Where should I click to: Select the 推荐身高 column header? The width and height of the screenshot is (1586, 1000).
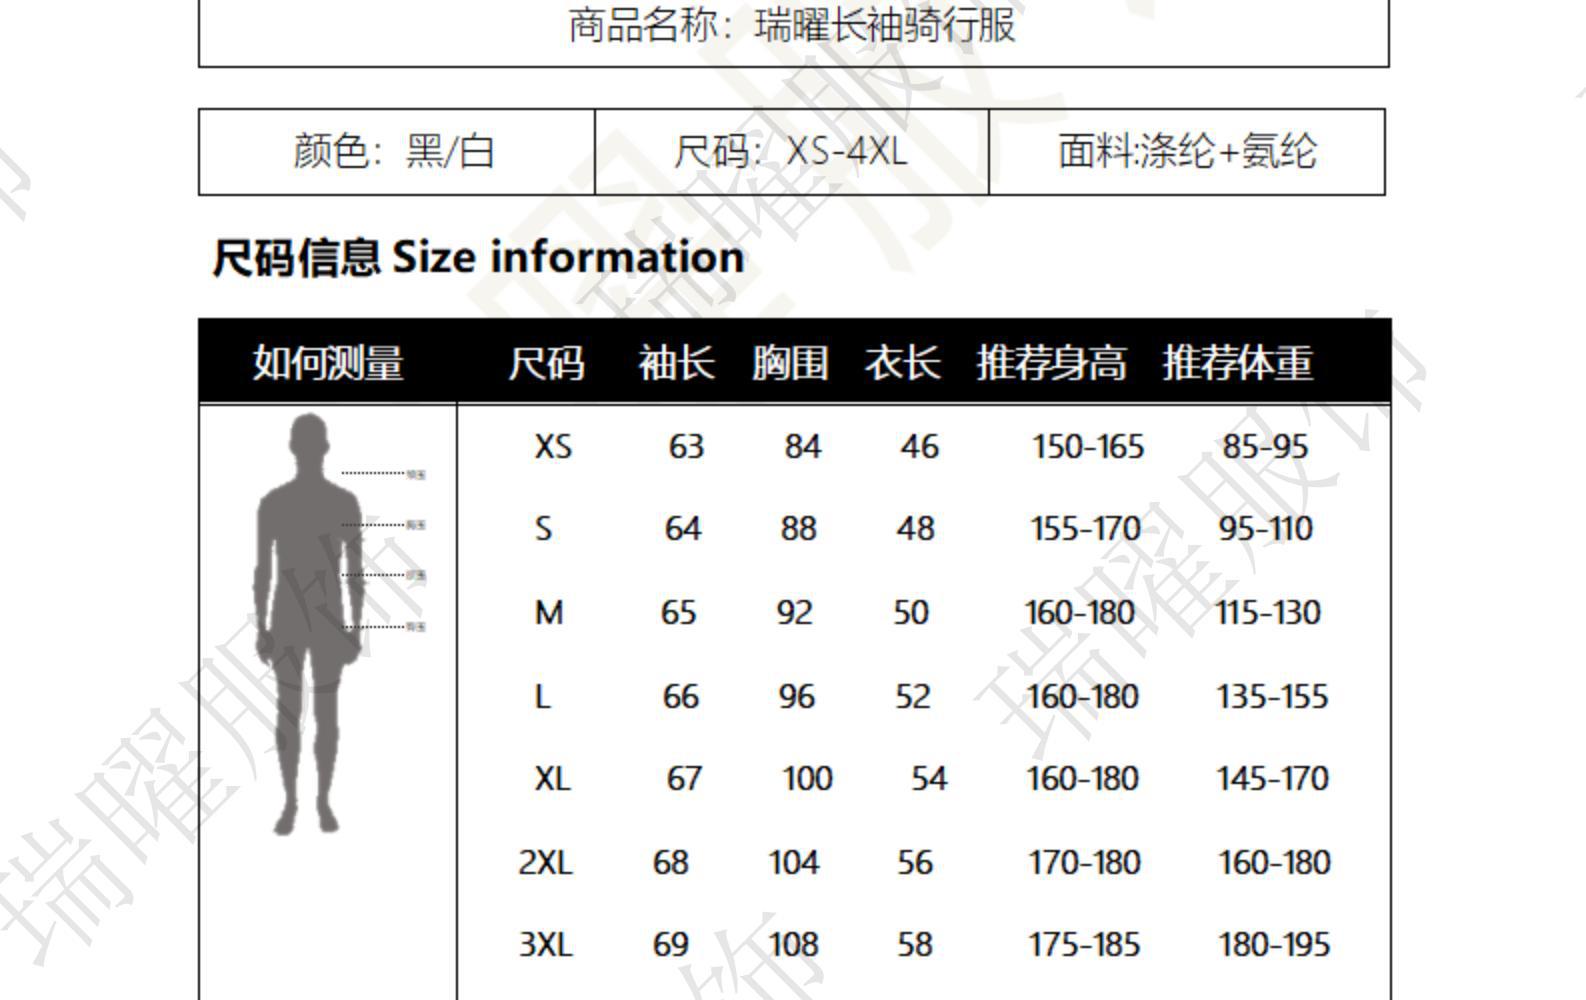pos(1052,362)
